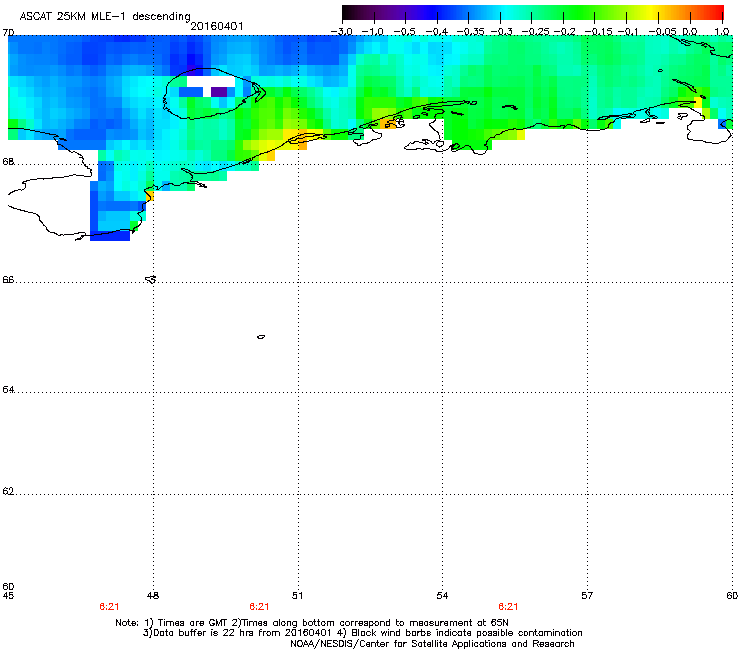Click the color bar label -0.2
740x650 pixels.
pos(564,32)
